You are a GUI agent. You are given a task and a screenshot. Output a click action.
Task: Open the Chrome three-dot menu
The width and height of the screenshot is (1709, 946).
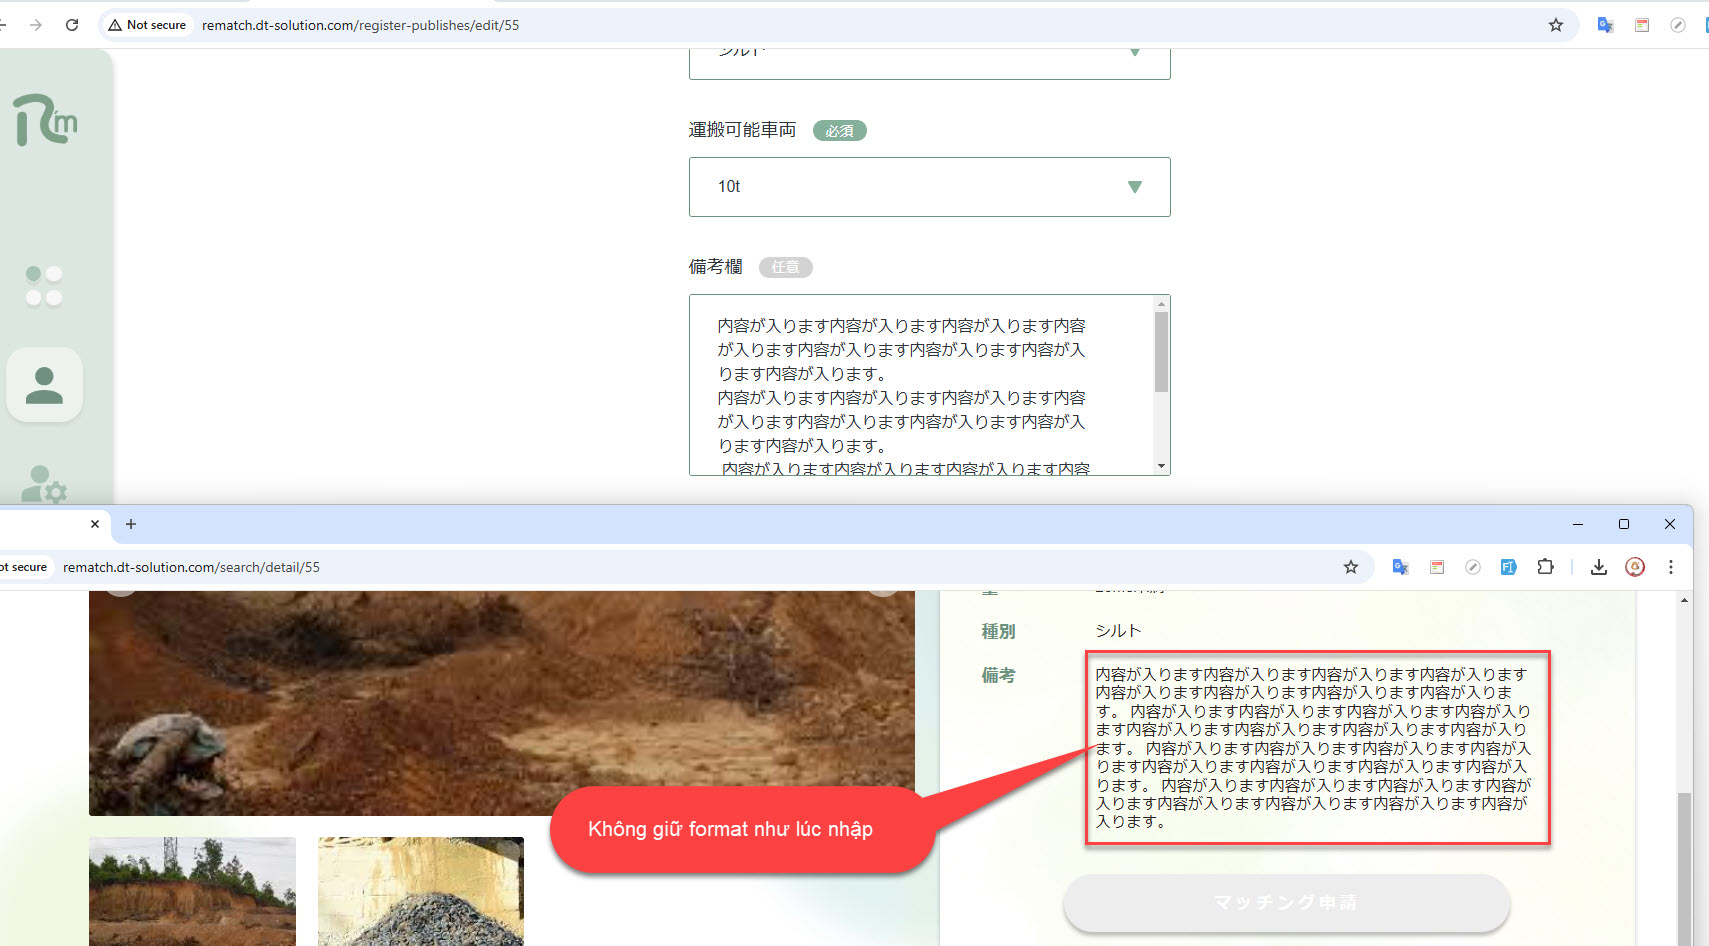1670,567
